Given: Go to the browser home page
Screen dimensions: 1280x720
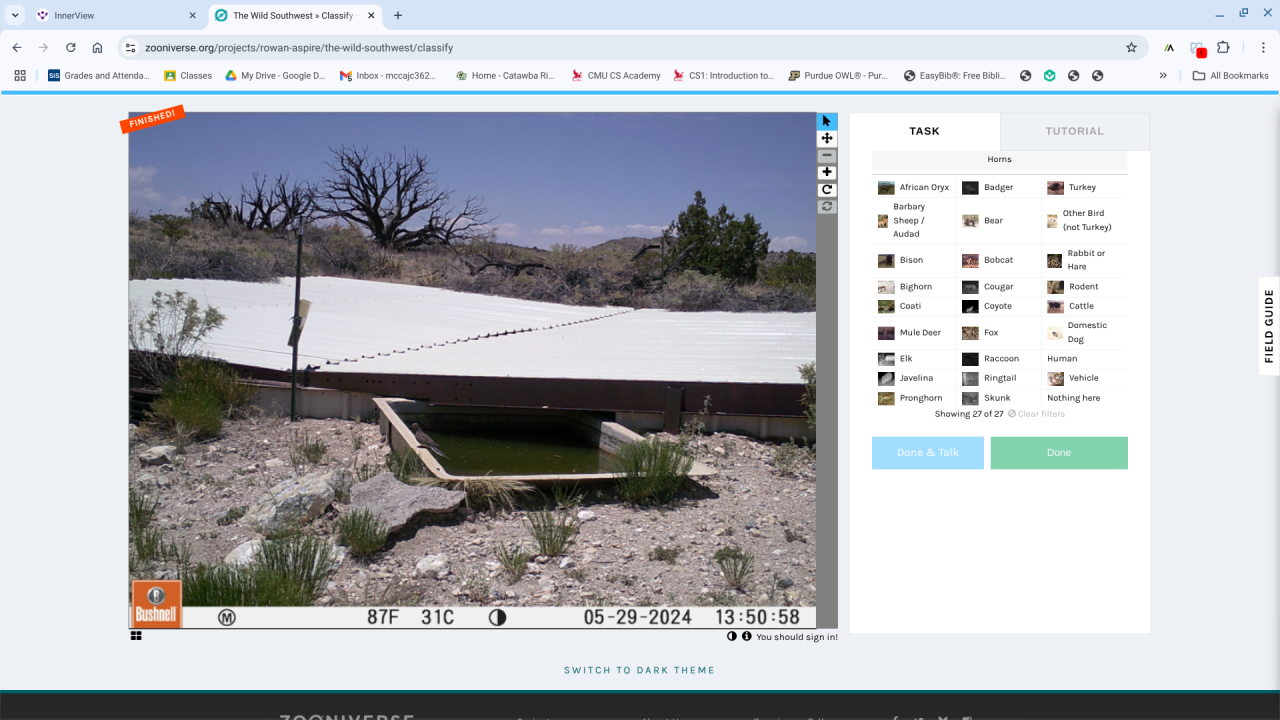Looking at the screenshot, I should click(x=97, y=47).
